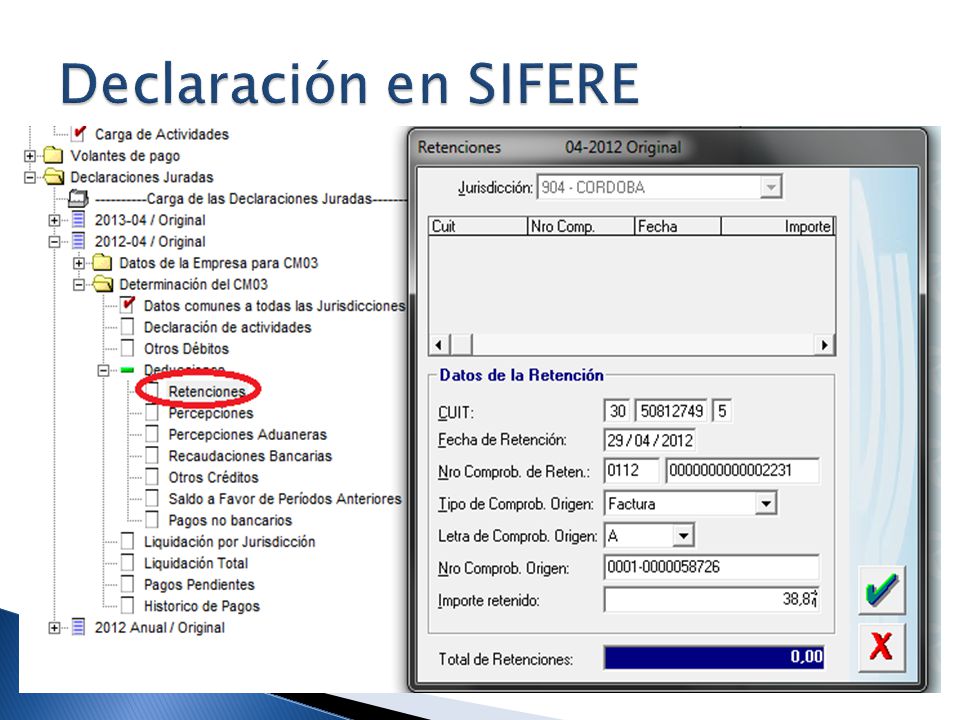Expand the 2013-04 / Original node
Screen dimensions: 960x720
(54, 220)
